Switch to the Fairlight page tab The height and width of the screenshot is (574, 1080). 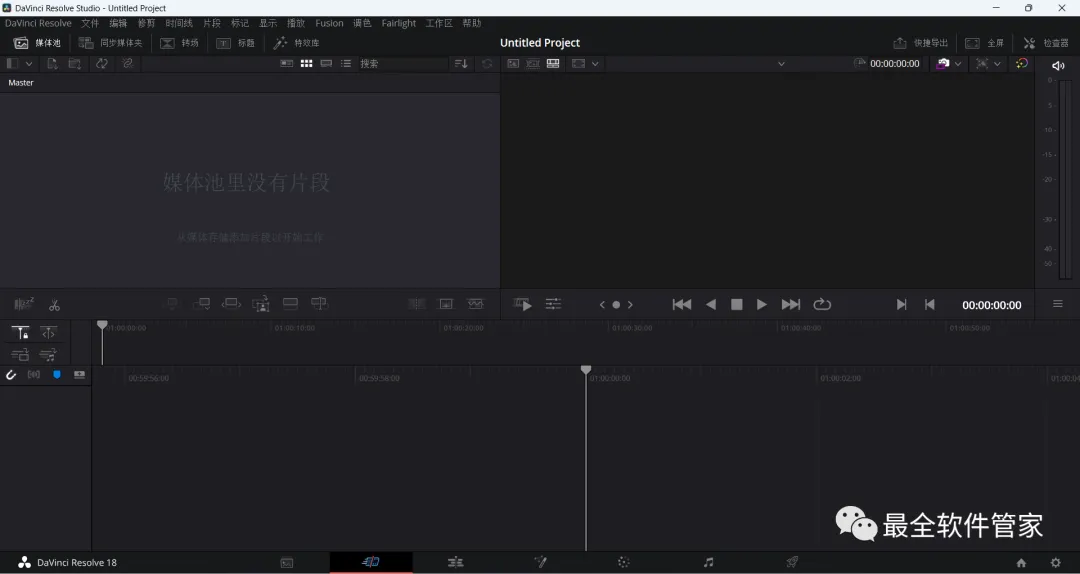point(708,562)
